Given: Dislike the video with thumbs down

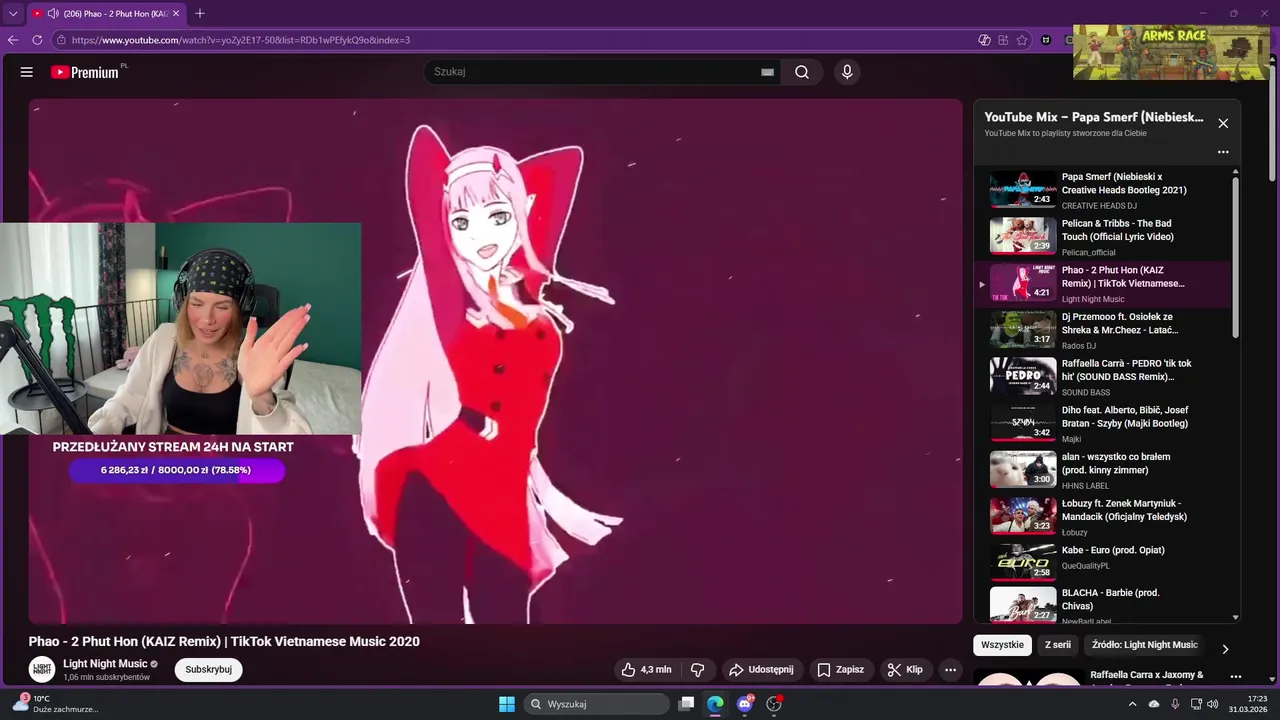Looking at the screenshot, I should [698, 670].
